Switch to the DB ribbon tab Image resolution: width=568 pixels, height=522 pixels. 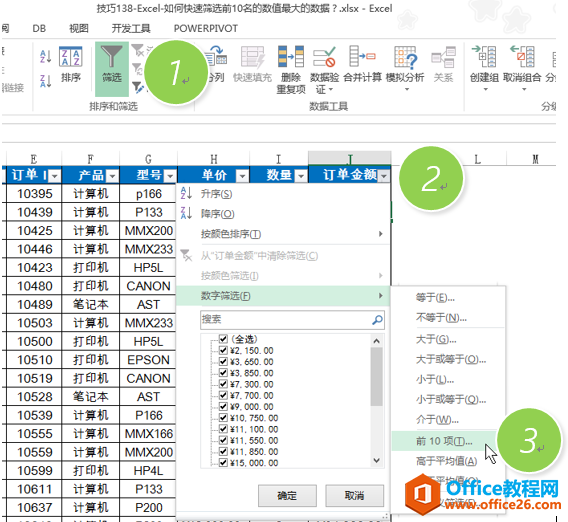(x=39, y=28)
